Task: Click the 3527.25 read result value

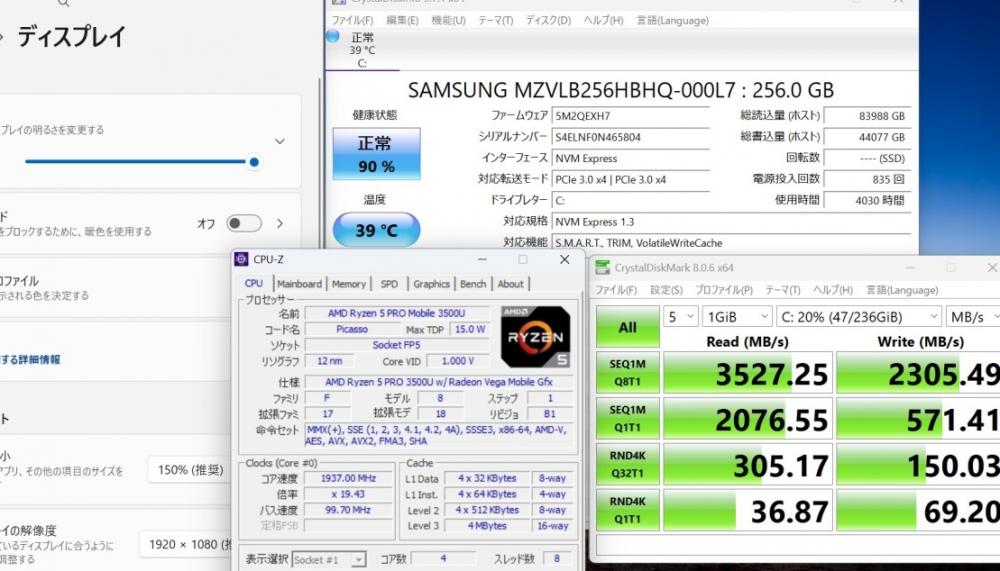Action: [x=748, y=373]
